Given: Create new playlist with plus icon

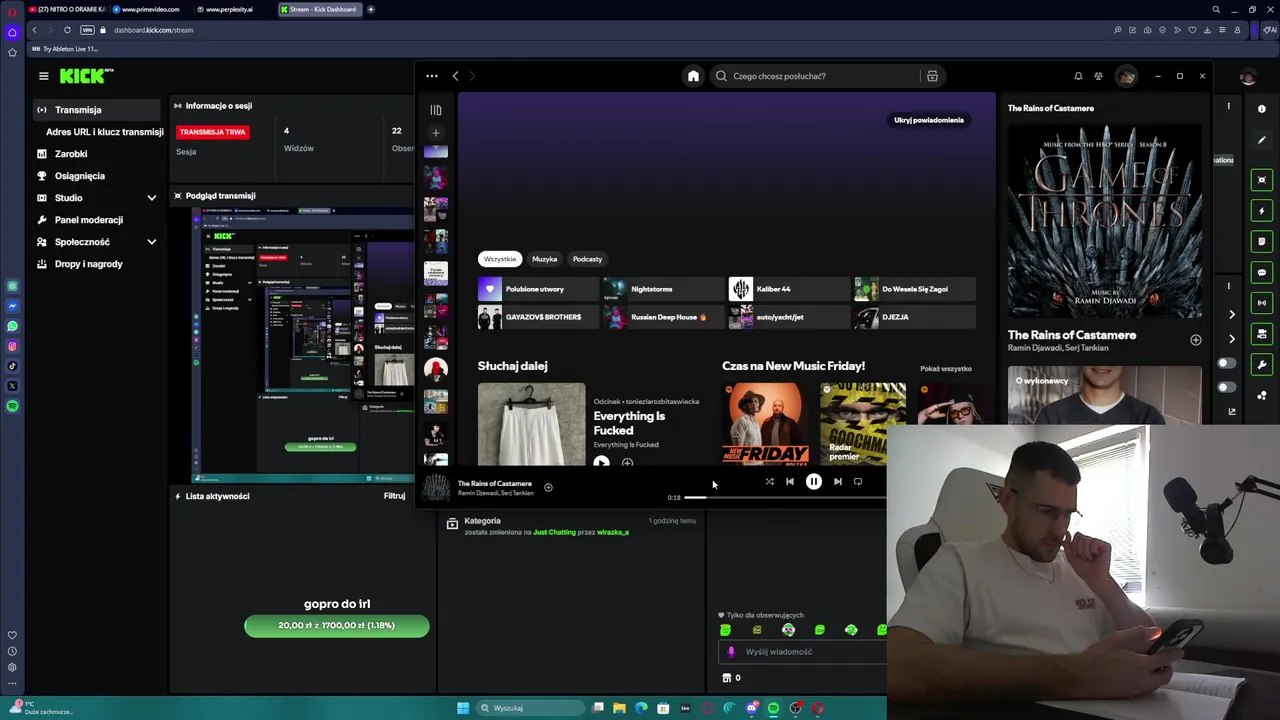Looking at the screenshot, I should 436,132.
